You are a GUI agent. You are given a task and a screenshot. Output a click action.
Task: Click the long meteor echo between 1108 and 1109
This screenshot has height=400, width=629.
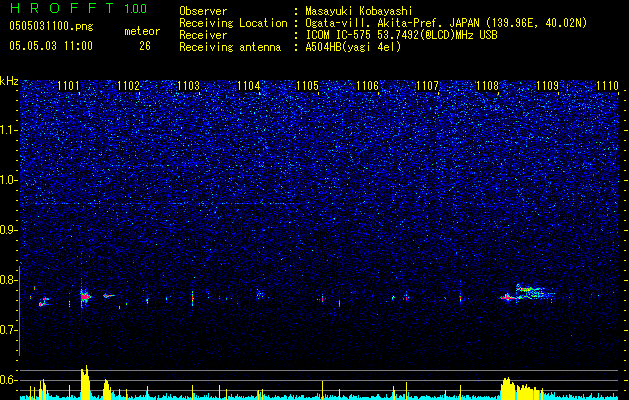[x=528, y=293]
